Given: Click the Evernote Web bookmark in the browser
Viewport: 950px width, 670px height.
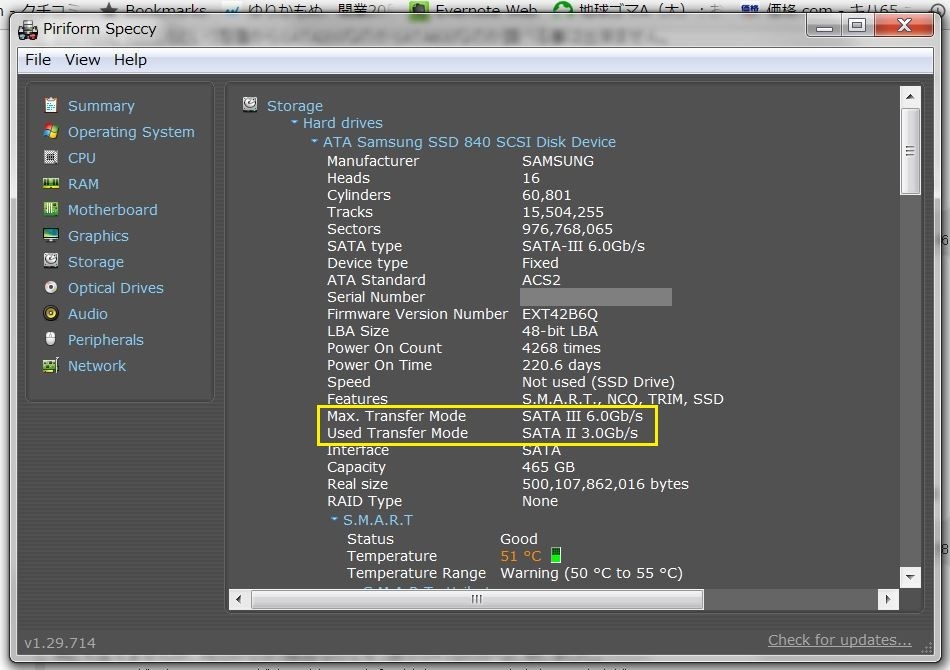Looking at the screenshot, I should (475, 8).
